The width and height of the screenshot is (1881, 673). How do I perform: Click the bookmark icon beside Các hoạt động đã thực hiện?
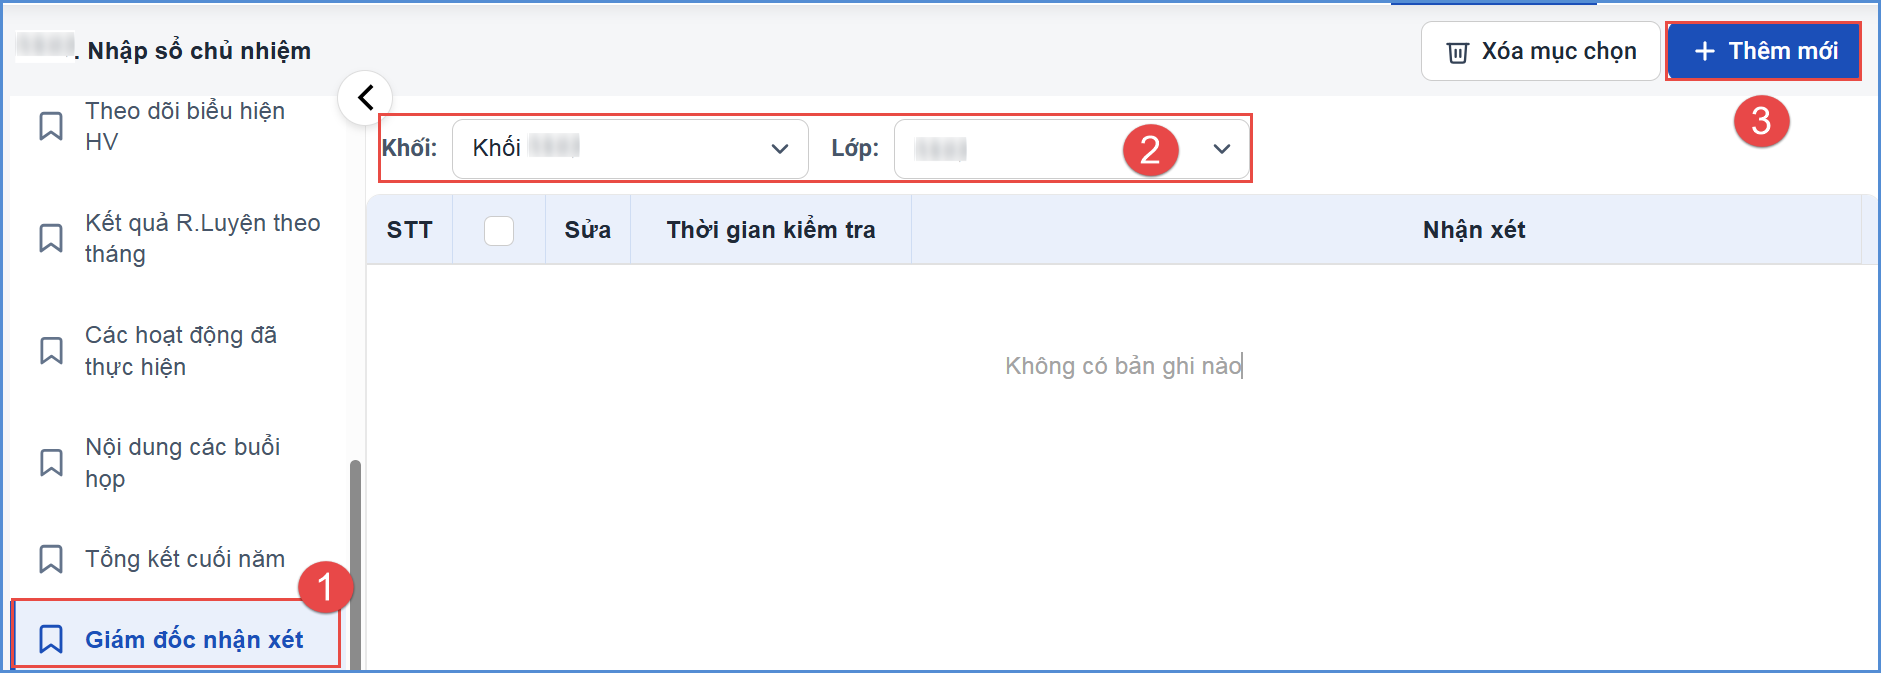point(51,350)
